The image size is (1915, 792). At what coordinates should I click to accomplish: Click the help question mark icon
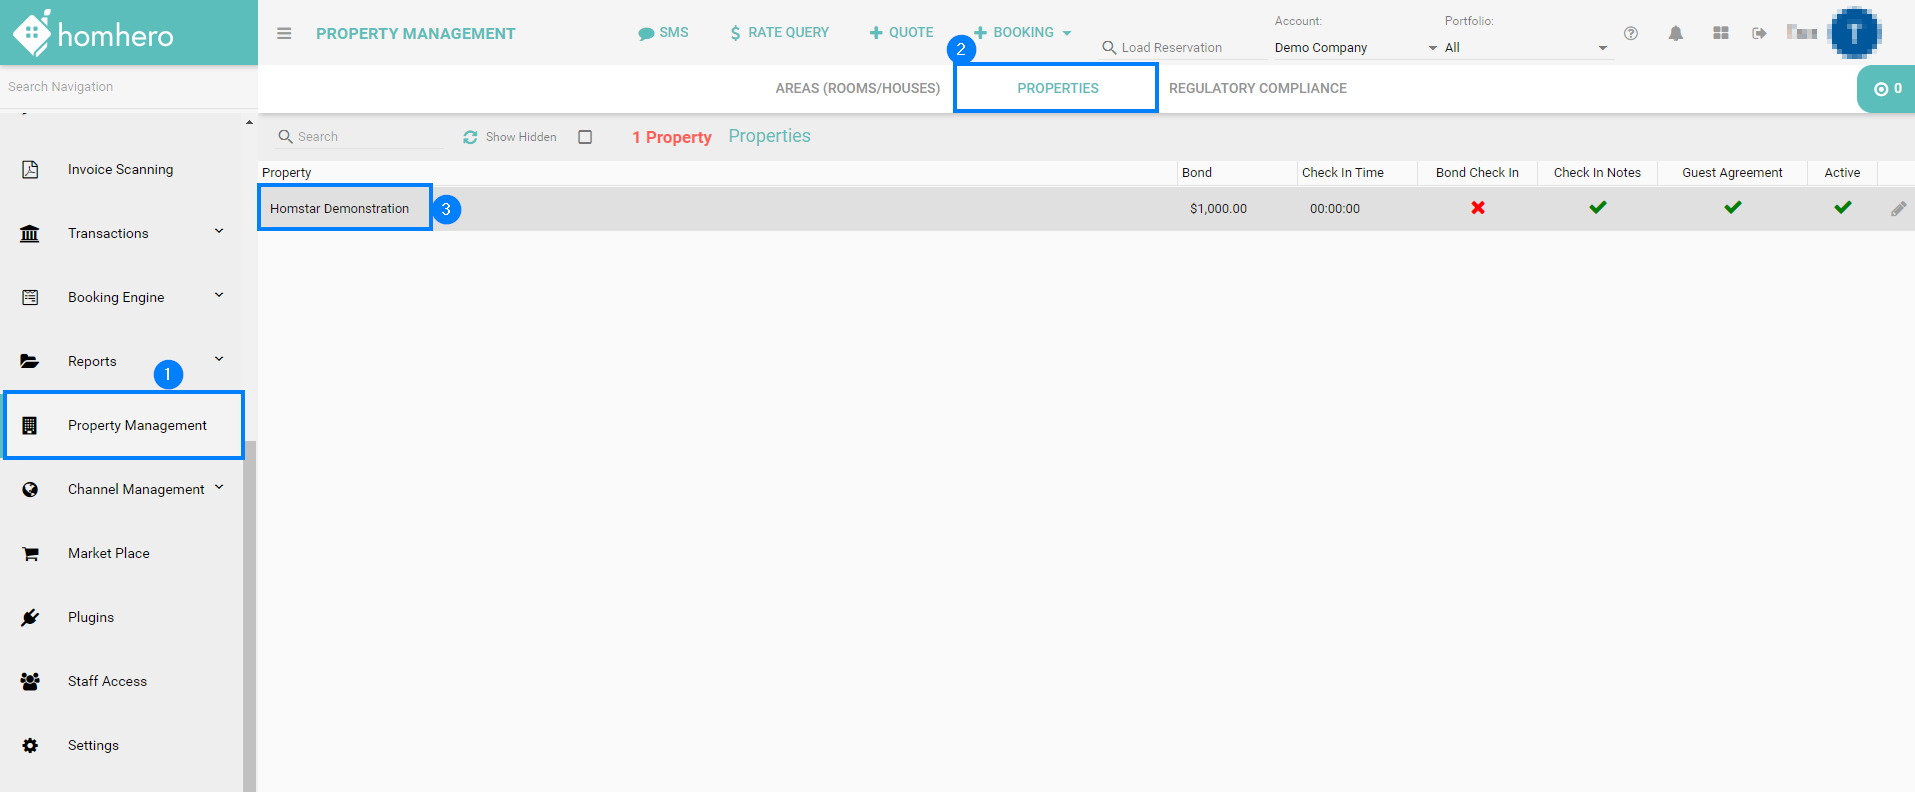pos(1631,33)
